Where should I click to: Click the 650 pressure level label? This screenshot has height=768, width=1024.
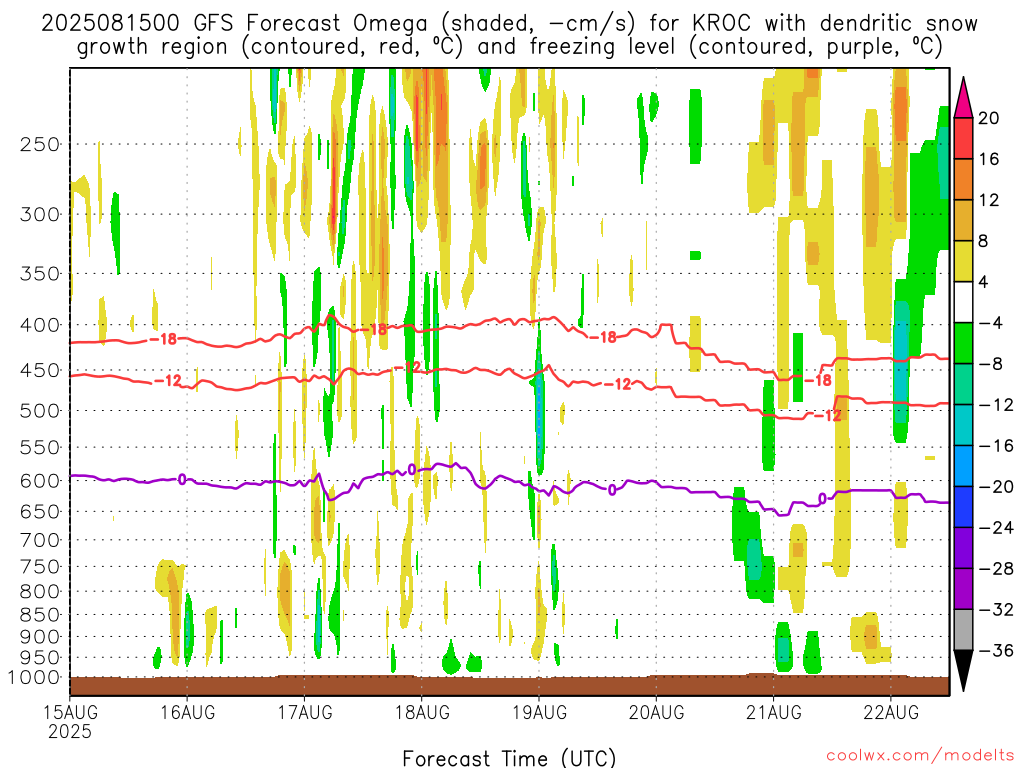tap(40, 511)
